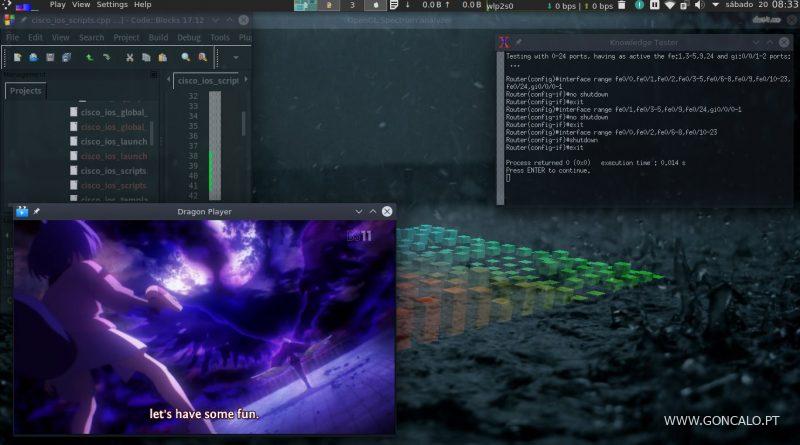Viewport: 800px width, 445px height.
Task: Expand the toolbar dropdown arrow in Code::Blocks
Action: (x=236, y=58)
